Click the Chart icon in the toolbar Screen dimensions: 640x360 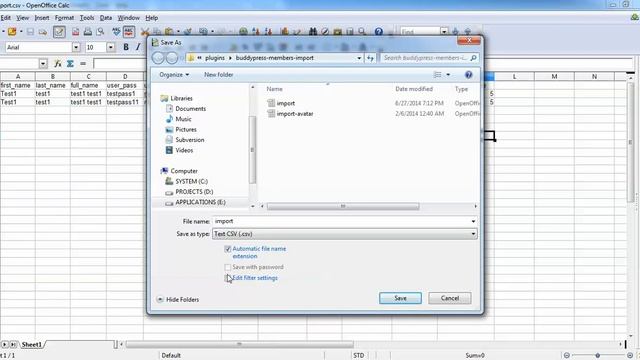coord(284,31)
